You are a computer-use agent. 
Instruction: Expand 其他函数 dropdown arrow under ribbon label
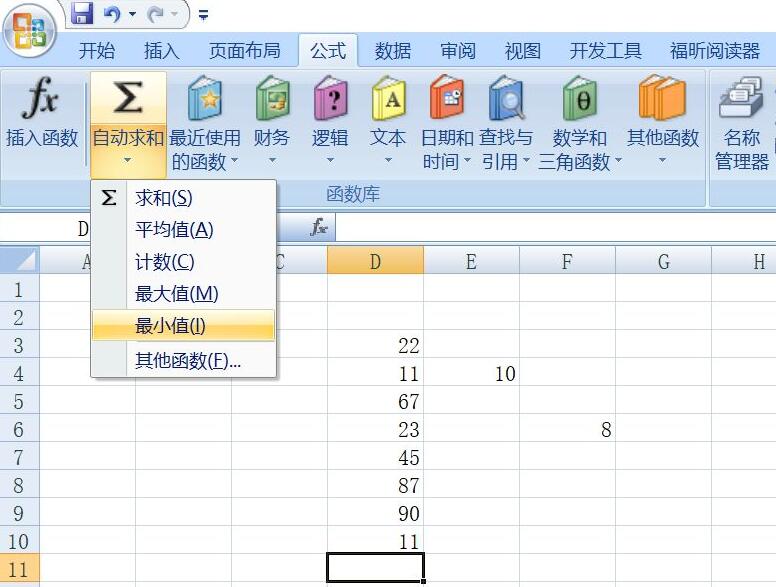click(662, 160)
